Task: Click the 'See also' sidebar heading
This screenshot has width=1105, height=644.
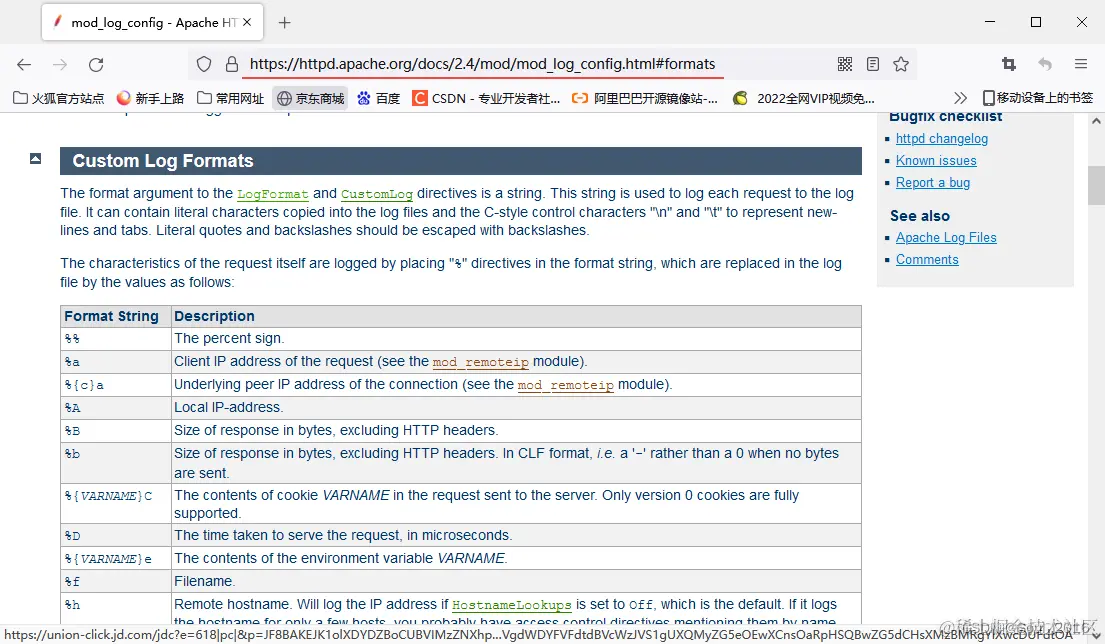Action: [x=920, y=216]
